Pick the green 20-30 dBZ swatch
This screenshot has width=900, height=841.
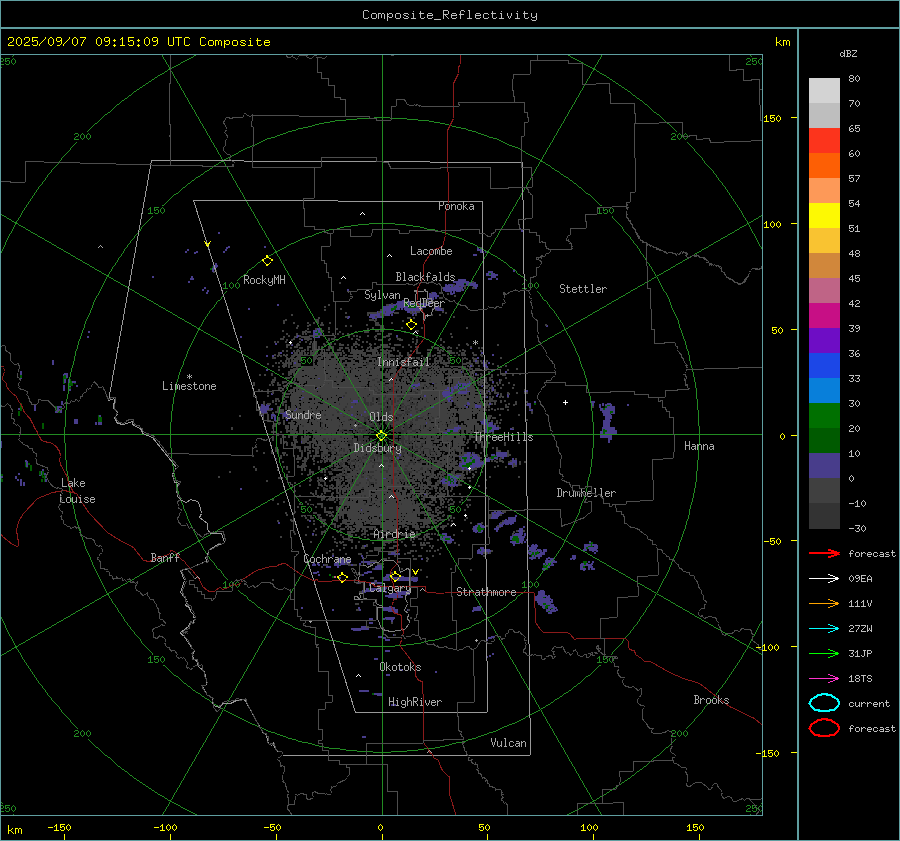(x=824, y=416)
